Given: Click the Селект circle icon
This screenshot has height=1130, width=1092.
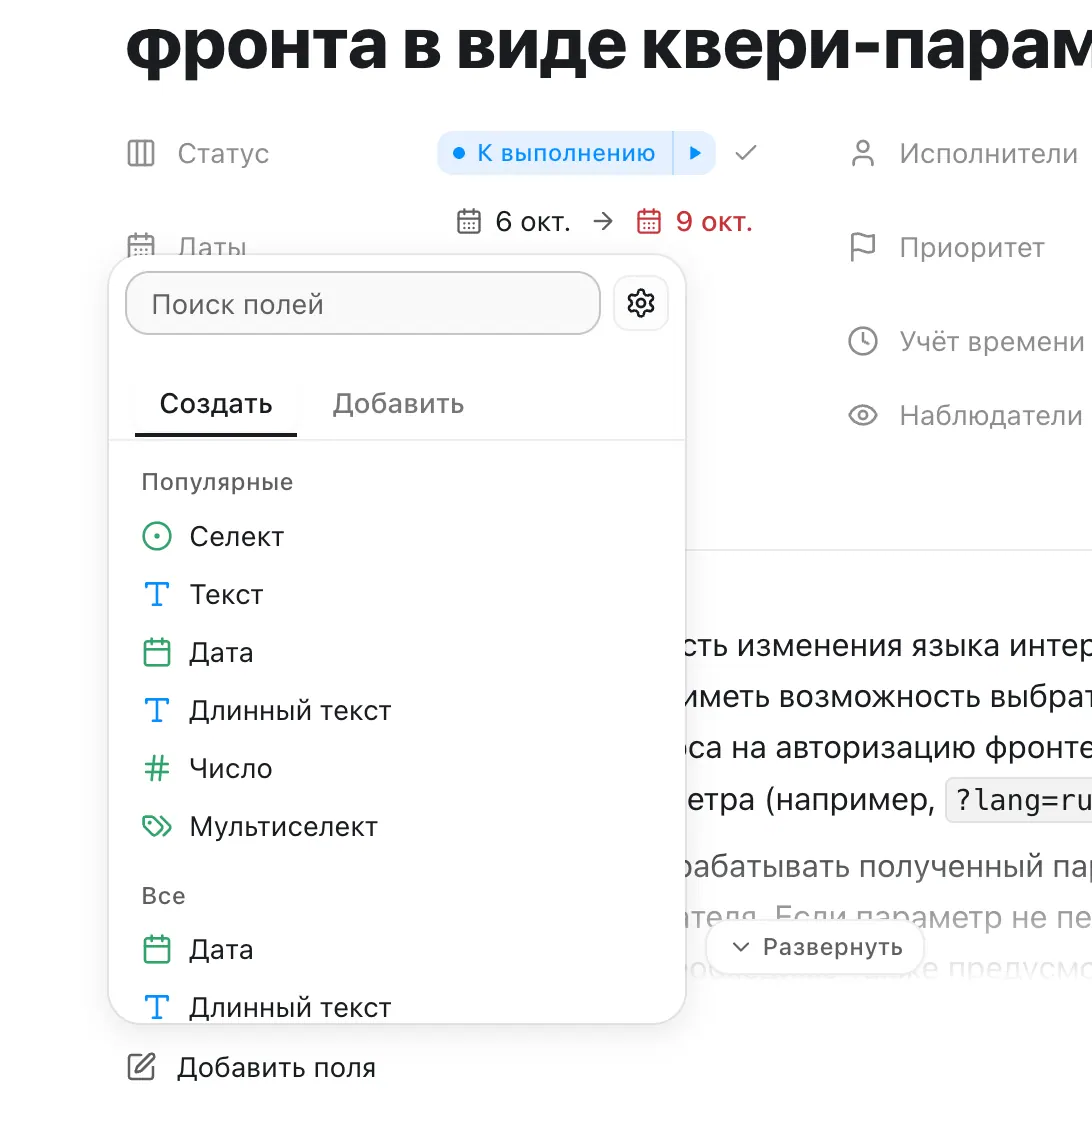Looking at the screenshot, I should point(157,536).
